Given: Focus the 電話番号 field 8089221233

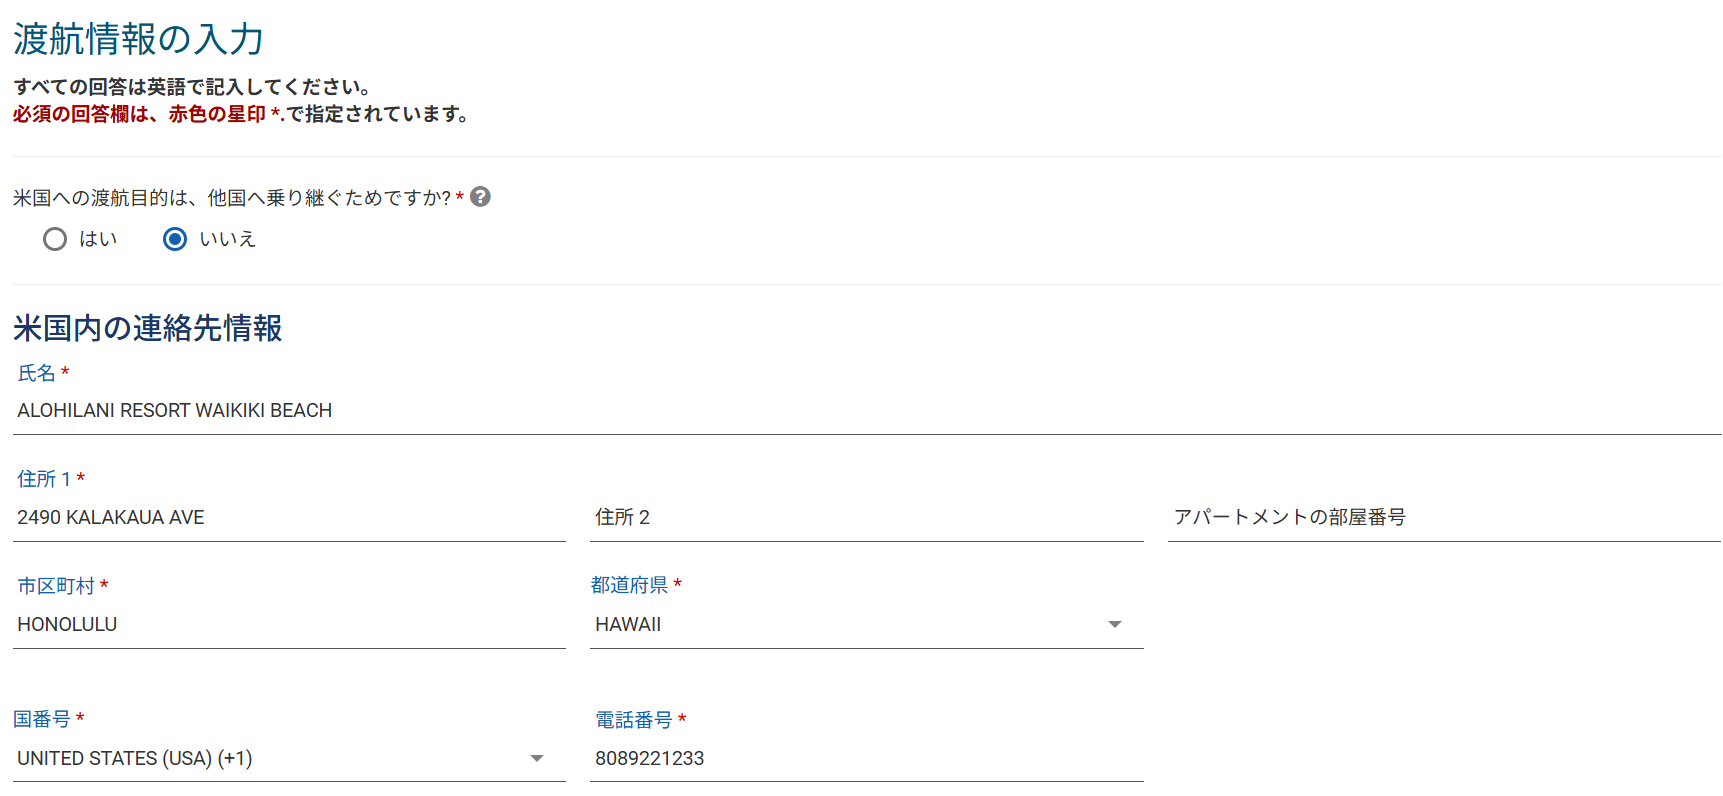Looking at the screenshot, I should tap(867, 758).
